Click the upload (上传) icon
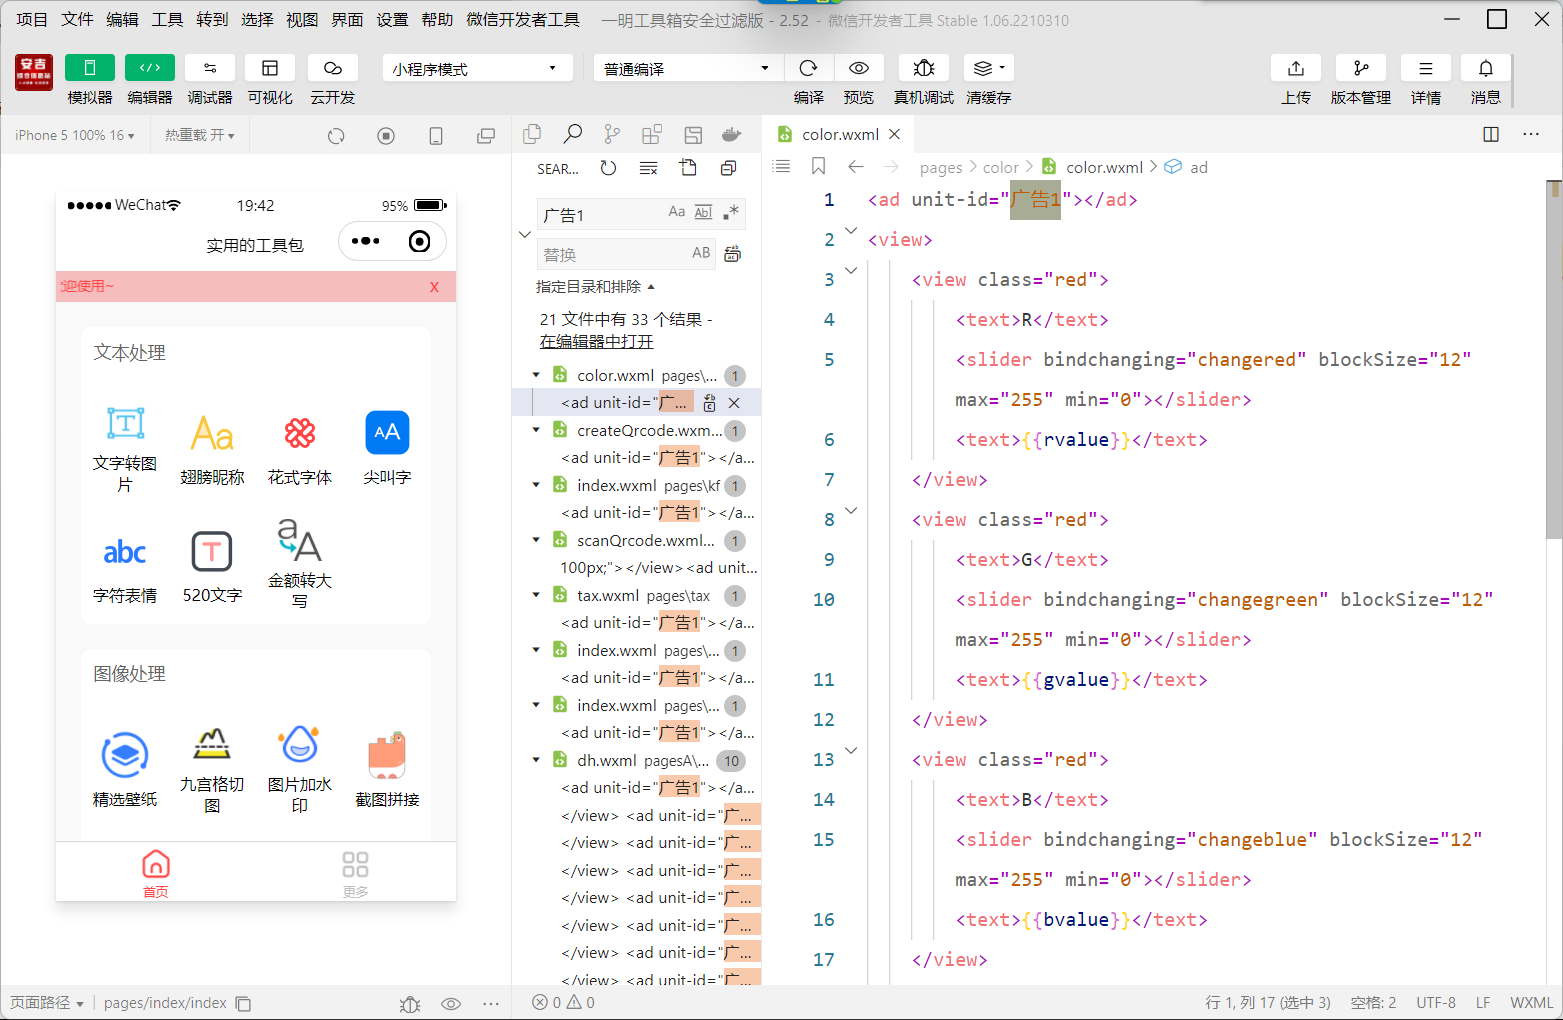 [x=1296, y=68]
